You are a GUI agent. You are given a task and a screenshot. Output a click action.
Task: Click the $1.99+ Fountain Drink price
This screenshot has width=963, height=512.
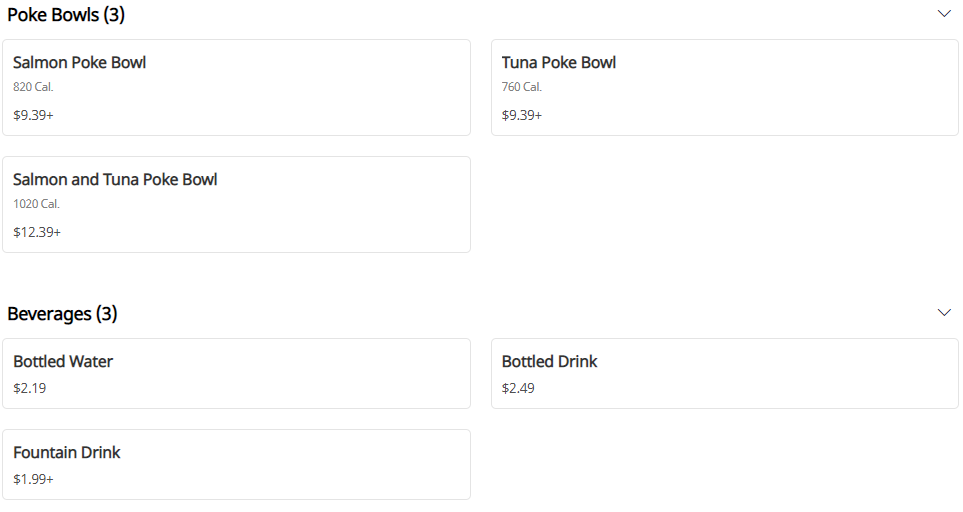pos(33,479)
